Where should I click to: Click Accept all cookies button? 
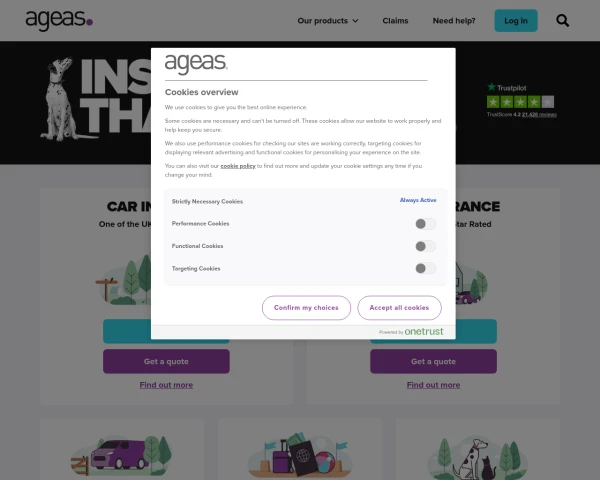pos(399,308)
